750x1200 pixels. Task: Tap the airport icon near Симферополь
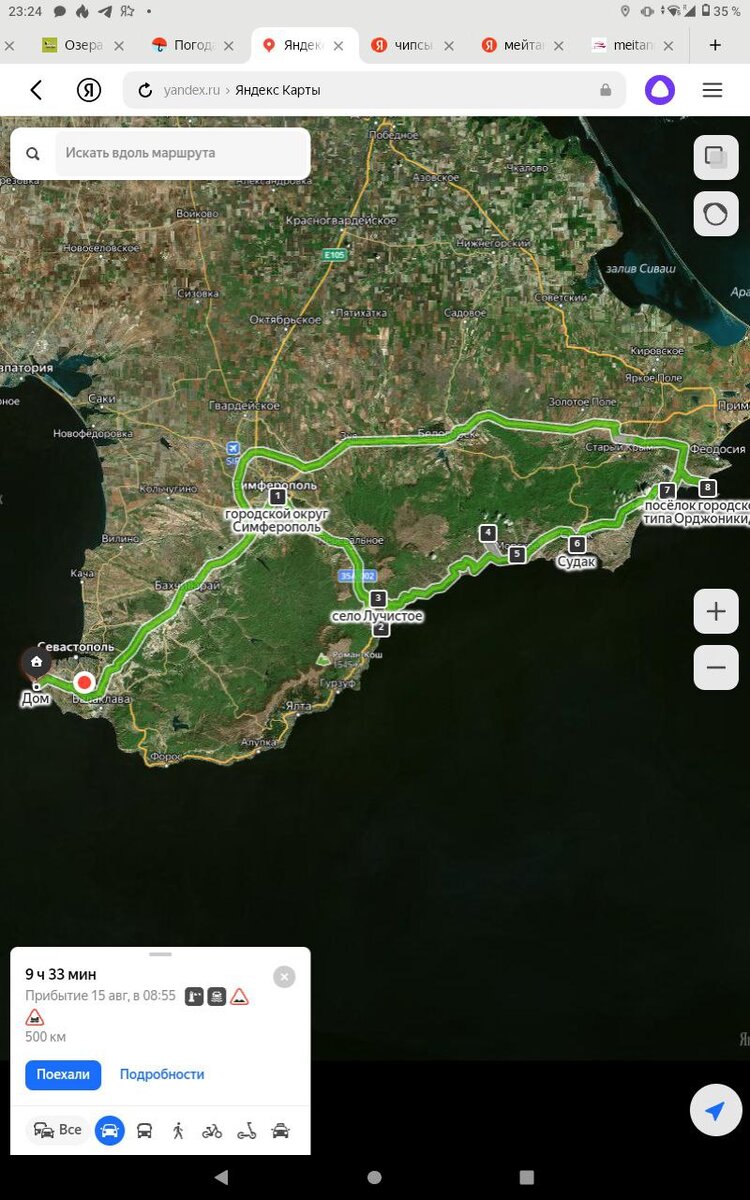(234, 448)
